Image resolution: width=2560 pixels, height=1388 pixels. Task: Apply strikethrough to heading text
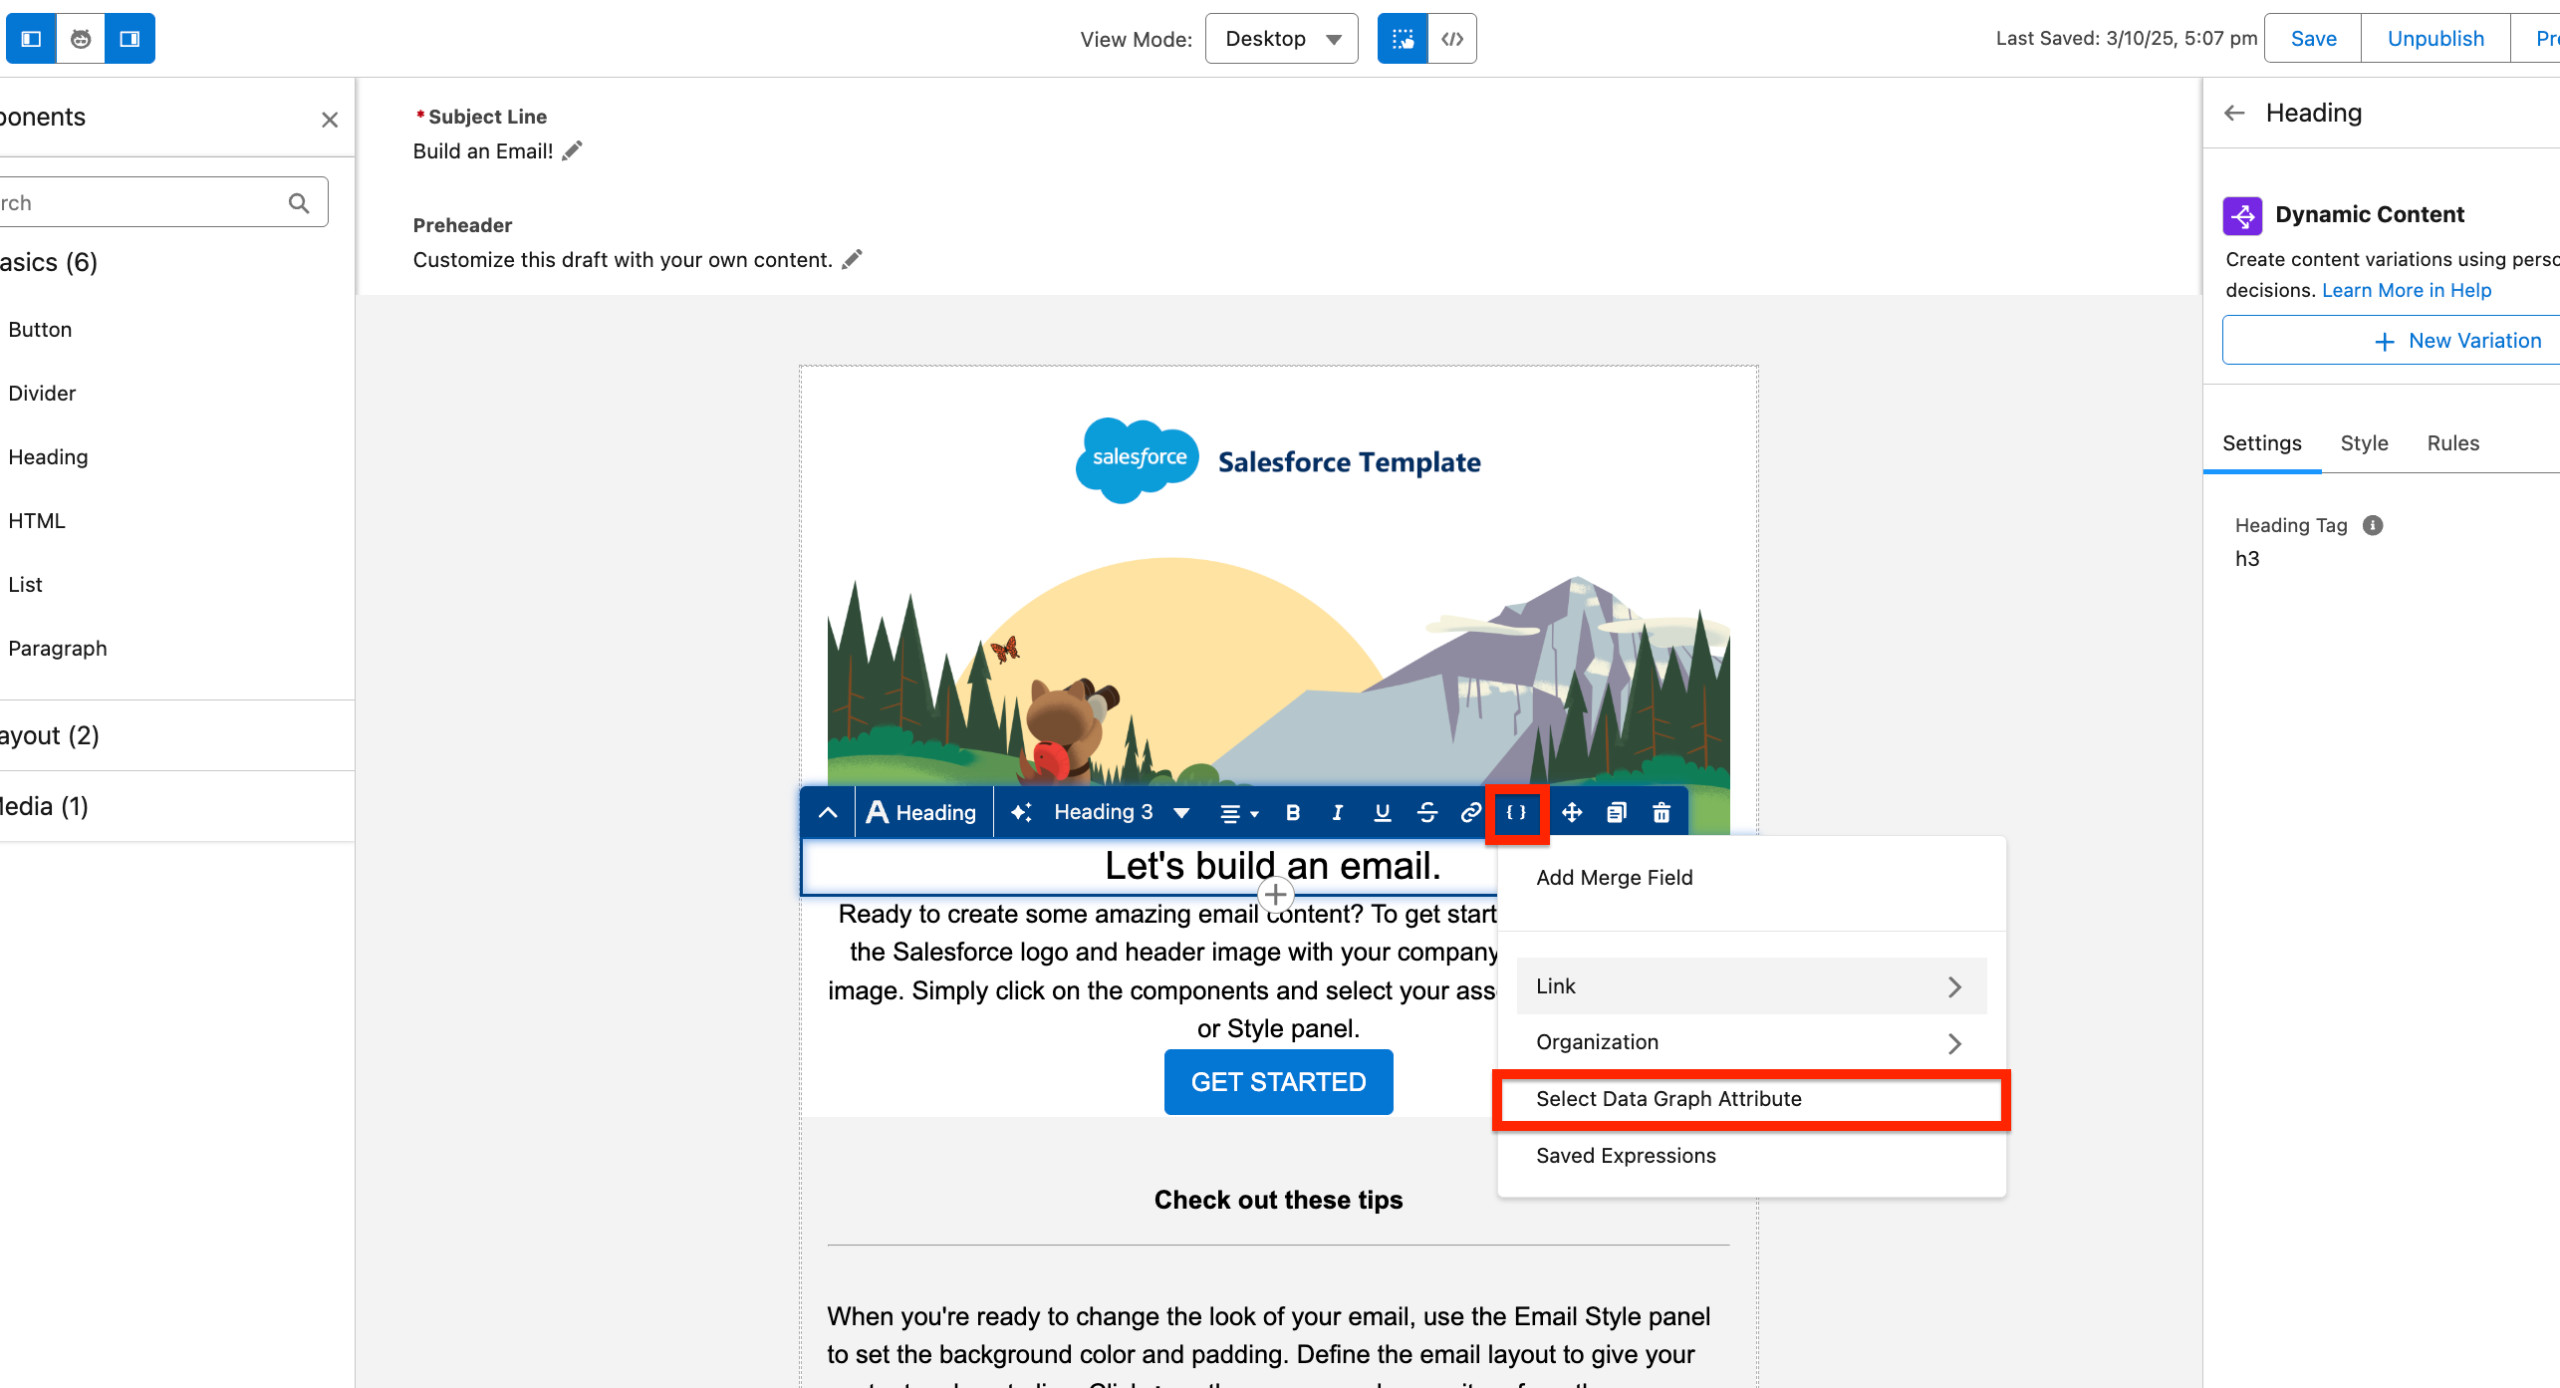1427,813
